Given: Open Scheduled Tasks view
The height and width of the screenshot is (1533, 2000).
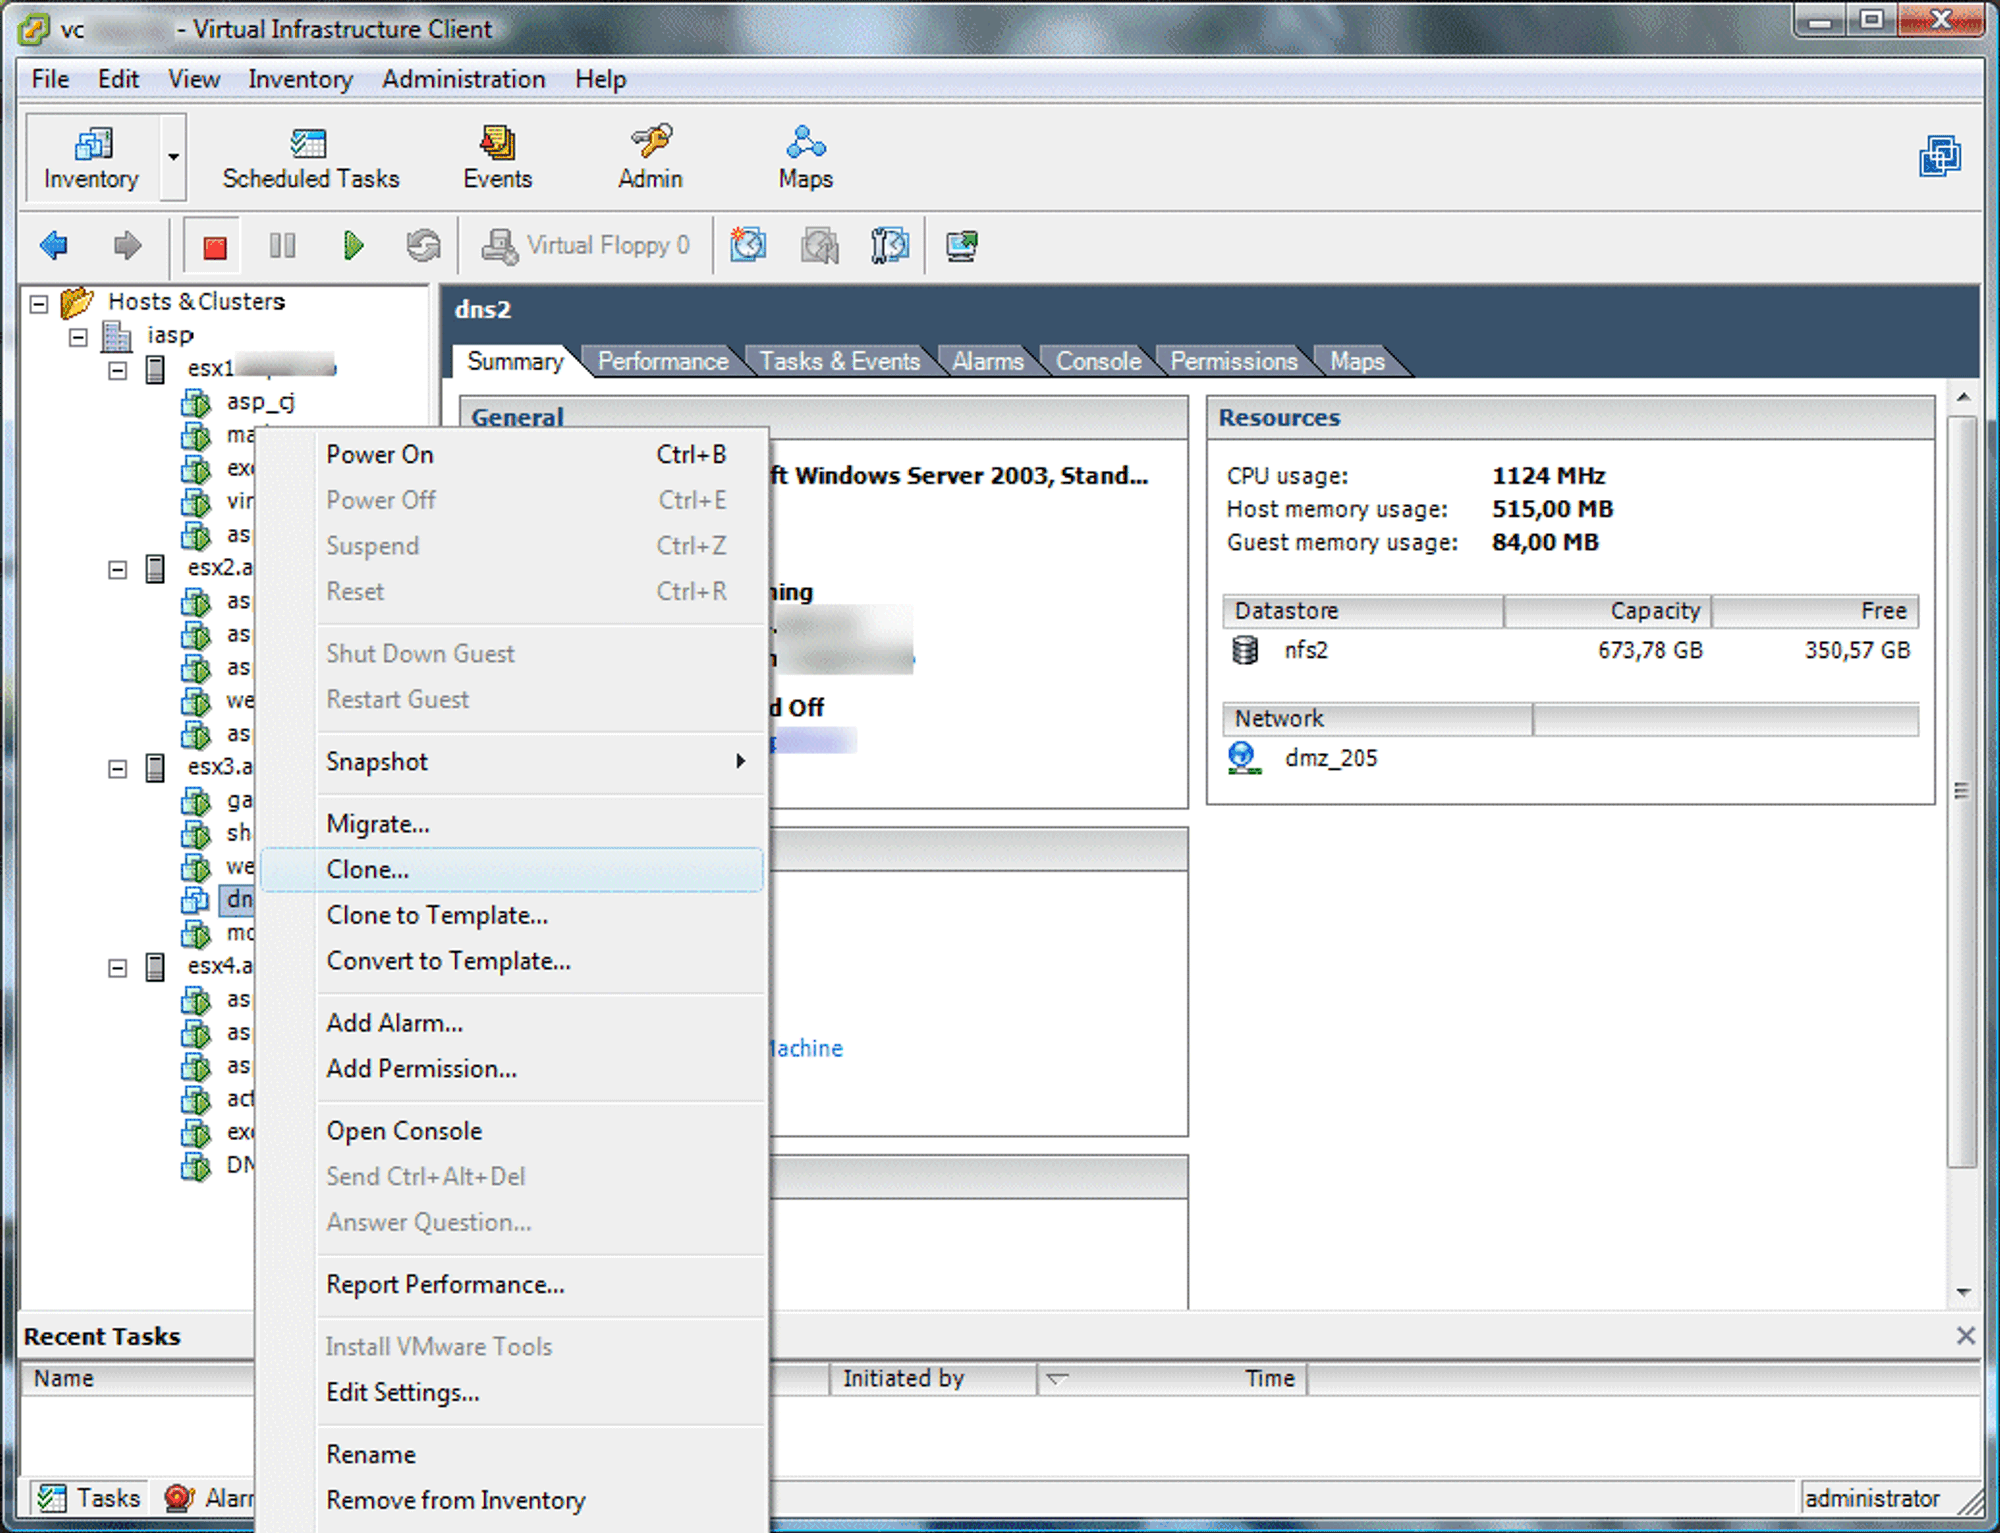Looking at the screenshot, I should tap(310, 157).
